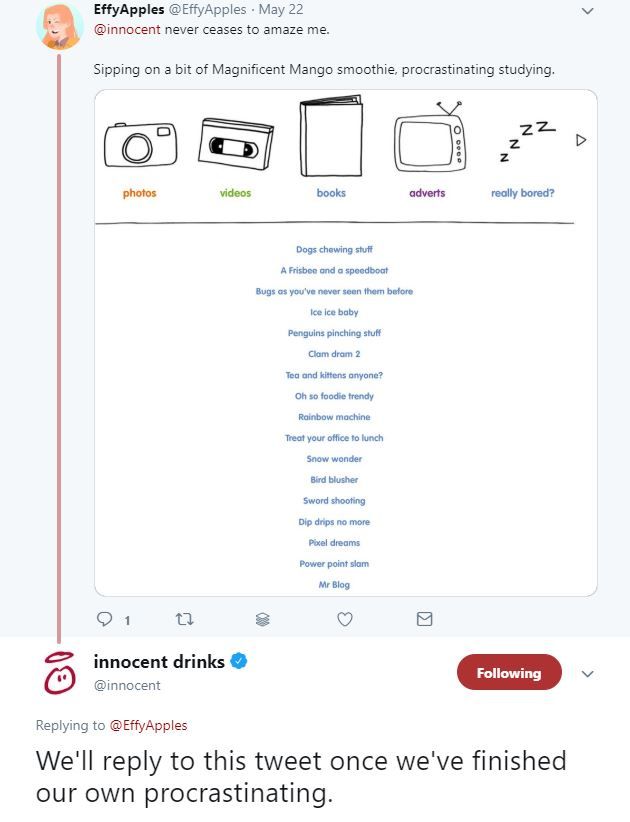Image resolution: width=630 pixels, height=822 pixels.
Task: Open the @EffyApples mention link
Action: (148, 725)
